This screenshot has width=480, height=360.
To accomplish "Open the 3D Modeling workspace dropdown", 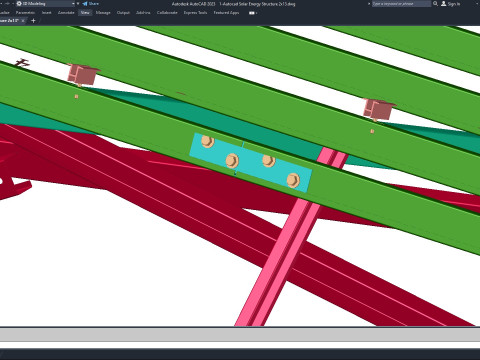I will tap(45, 4).
